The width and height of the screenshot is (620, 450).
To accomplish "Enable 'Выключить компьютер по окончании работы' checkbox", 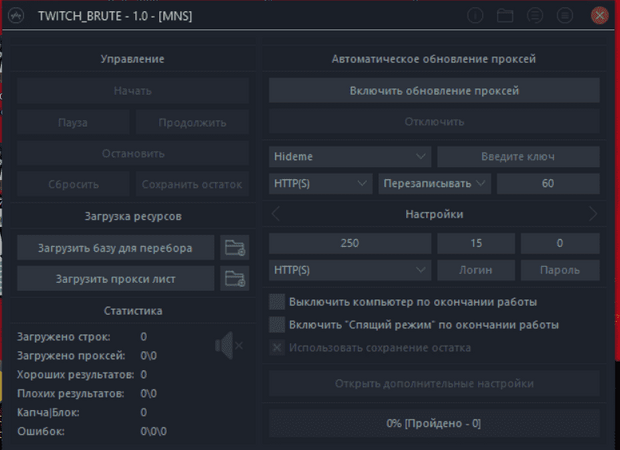I will (277, 302).
